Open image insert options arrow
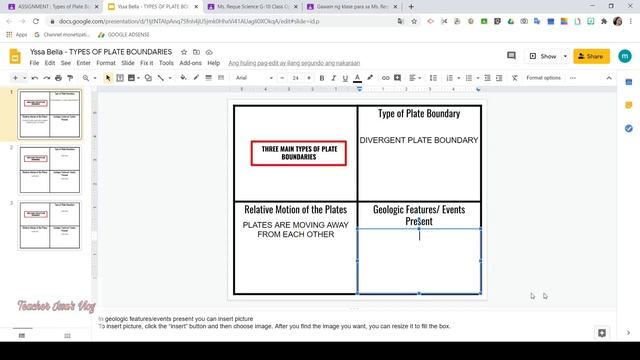The image size is (640, 360). coord(138,78)
